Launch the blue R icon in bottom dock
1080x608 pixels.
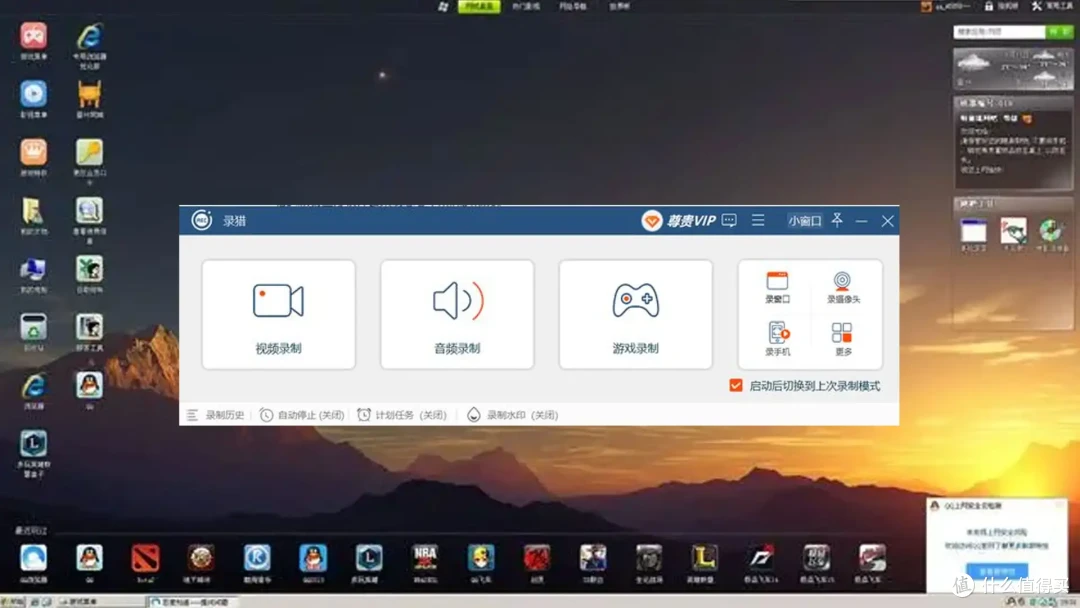point(257,558)
